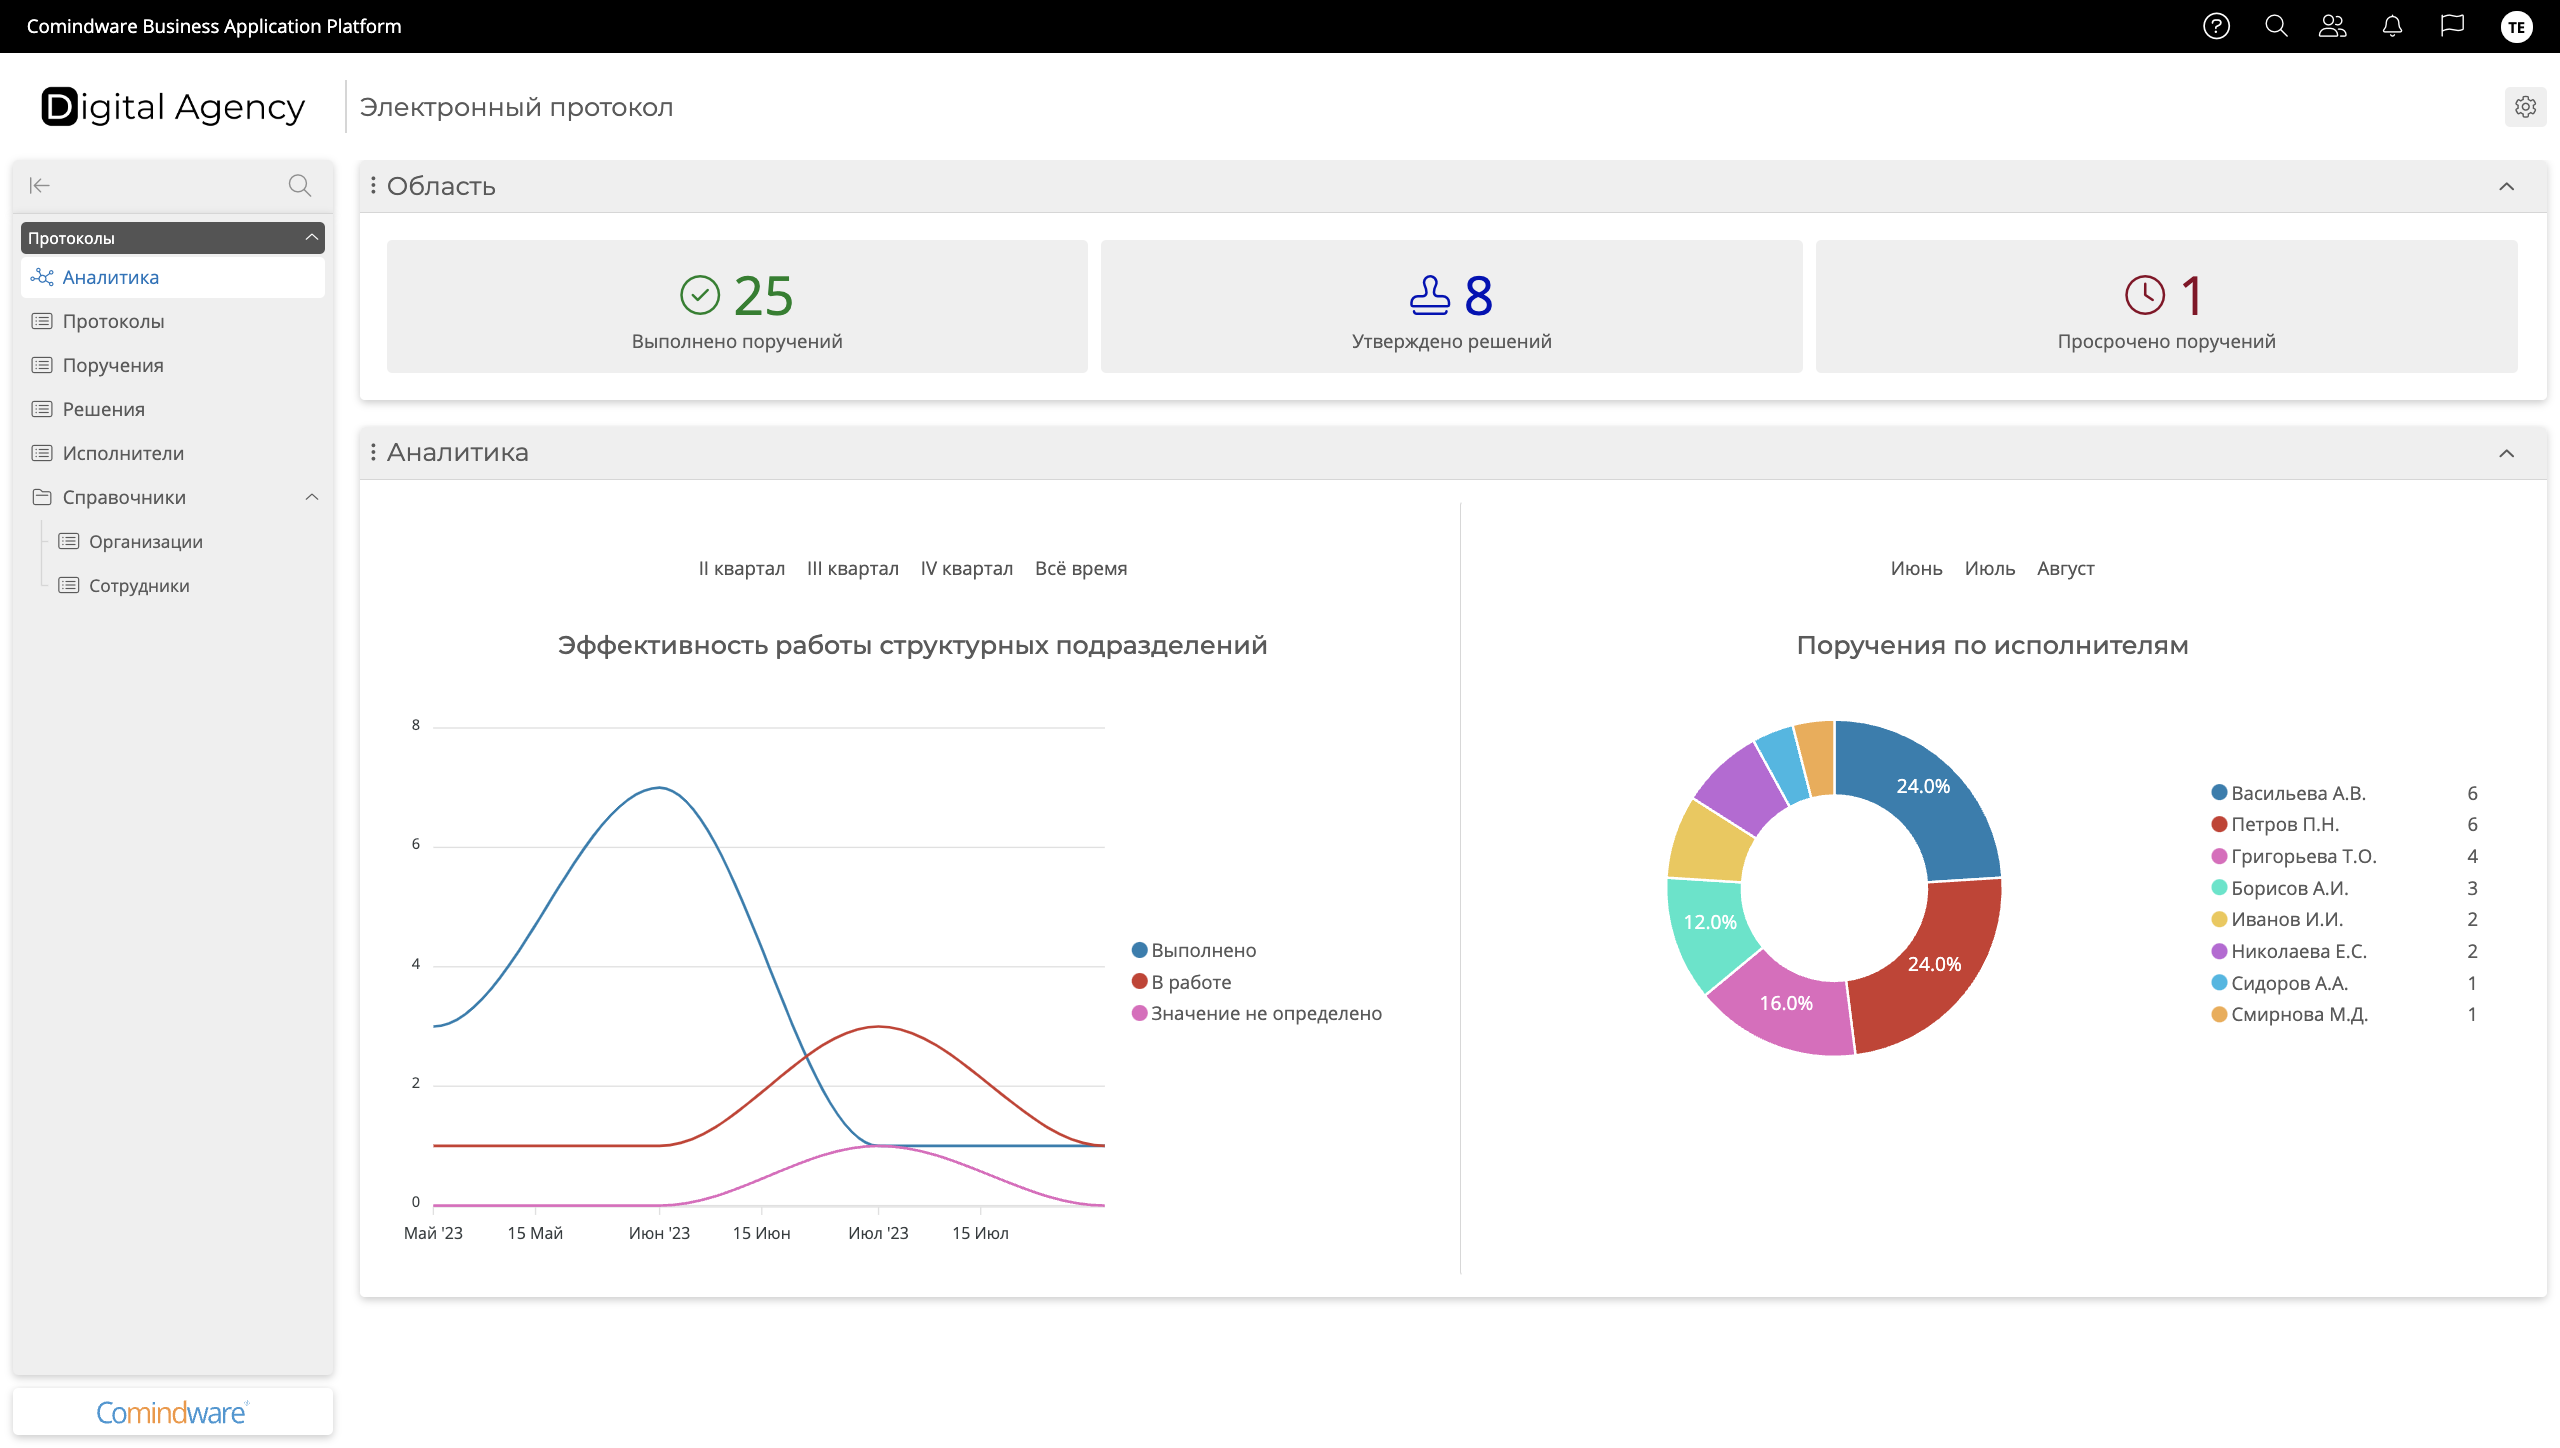Toggle В работе series in legend
The width and height of the screenshot is (2560, 1448).
1182,982
